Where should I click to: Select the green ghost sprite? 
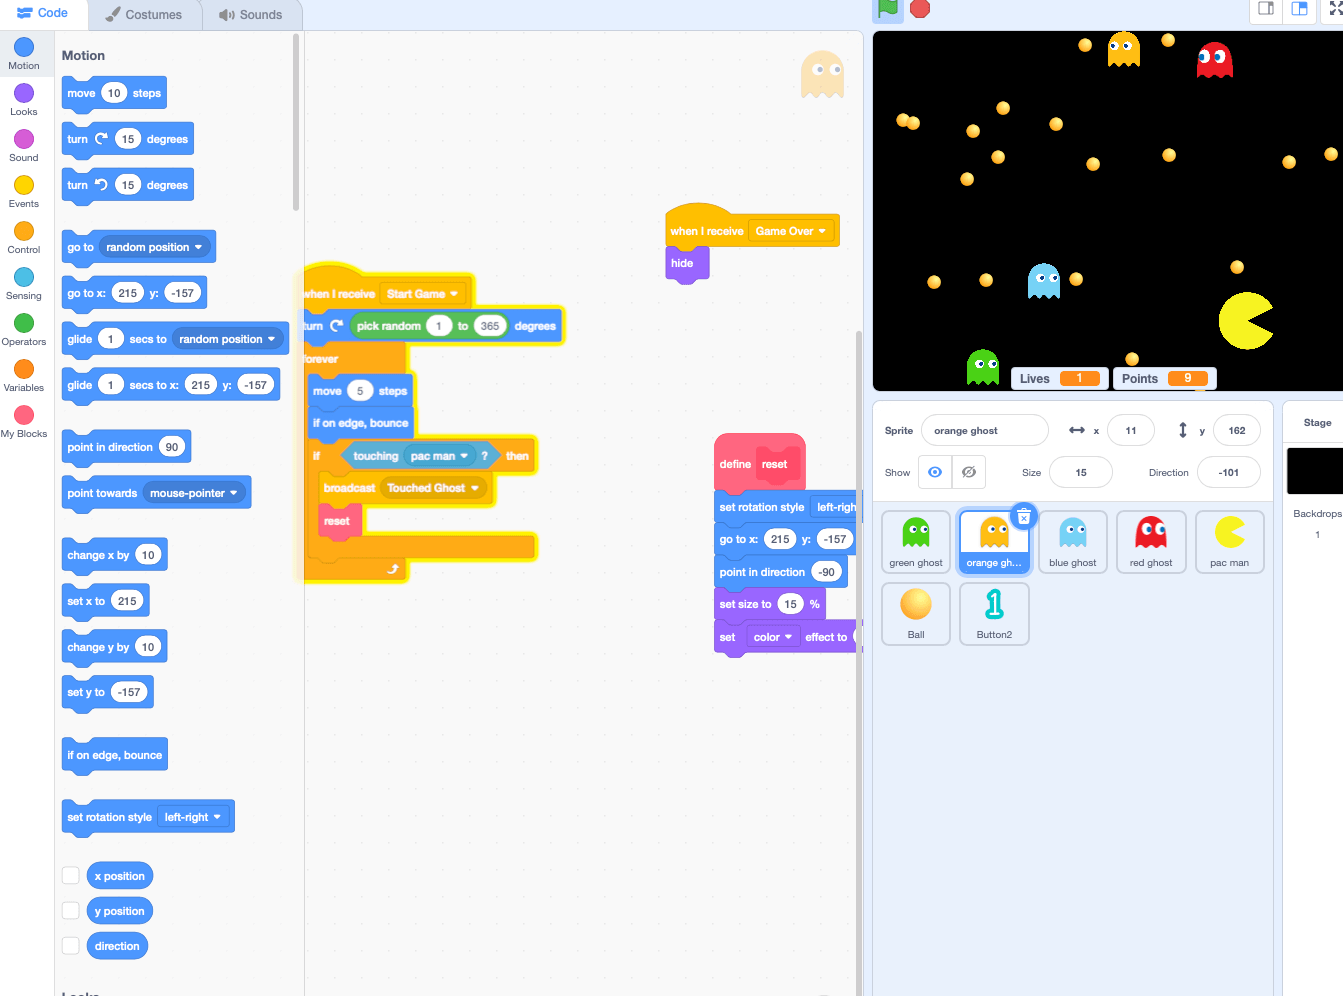(916, 542)
